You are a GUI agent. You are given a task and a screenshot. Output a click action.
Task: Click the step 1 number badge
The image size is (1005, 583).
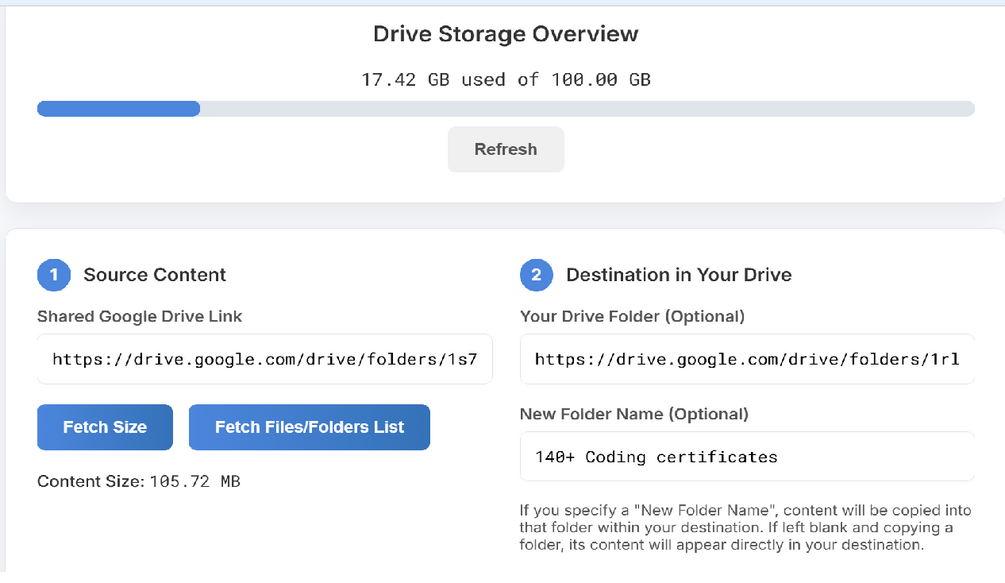(54, 275)
